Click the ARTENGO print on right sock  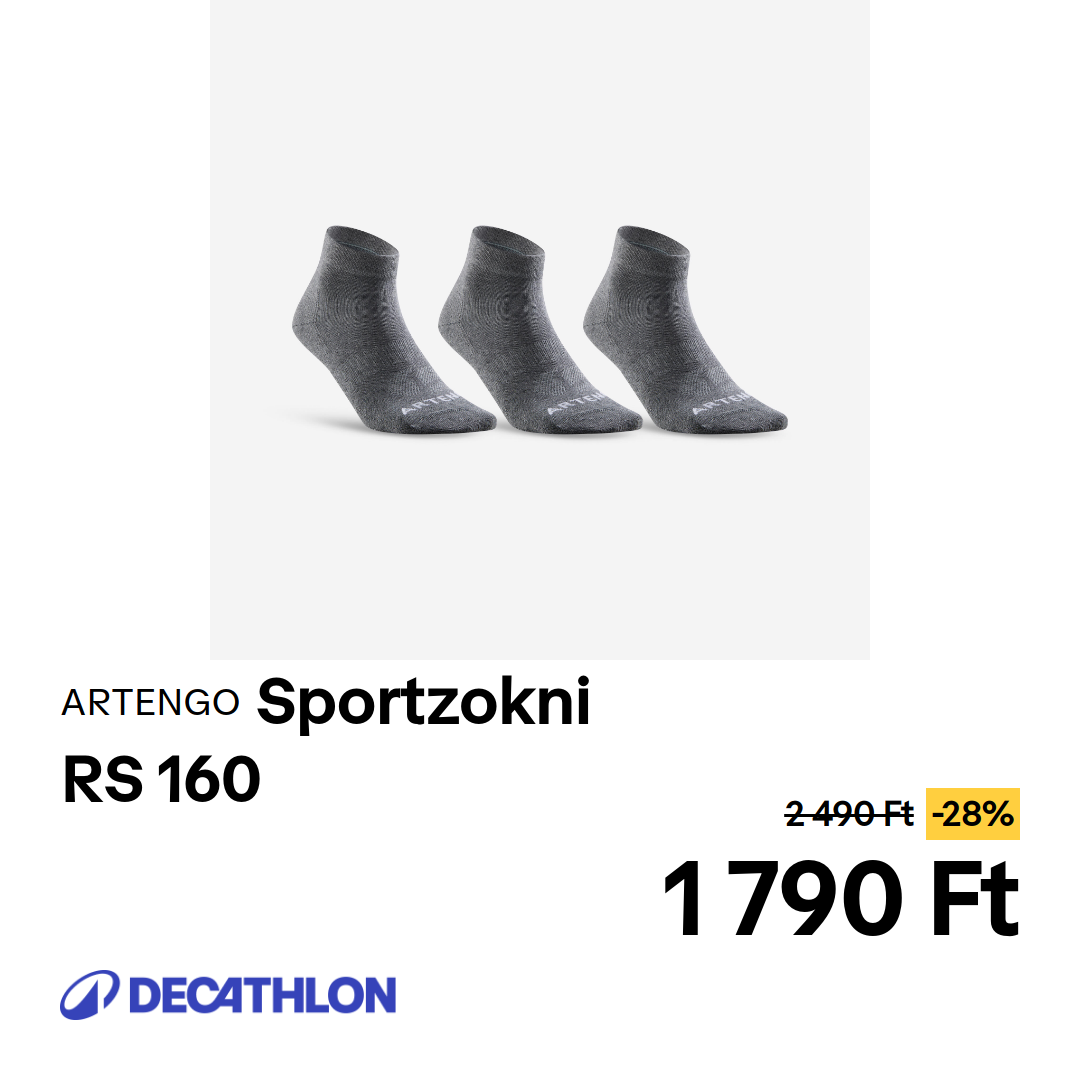click(720, 403)
